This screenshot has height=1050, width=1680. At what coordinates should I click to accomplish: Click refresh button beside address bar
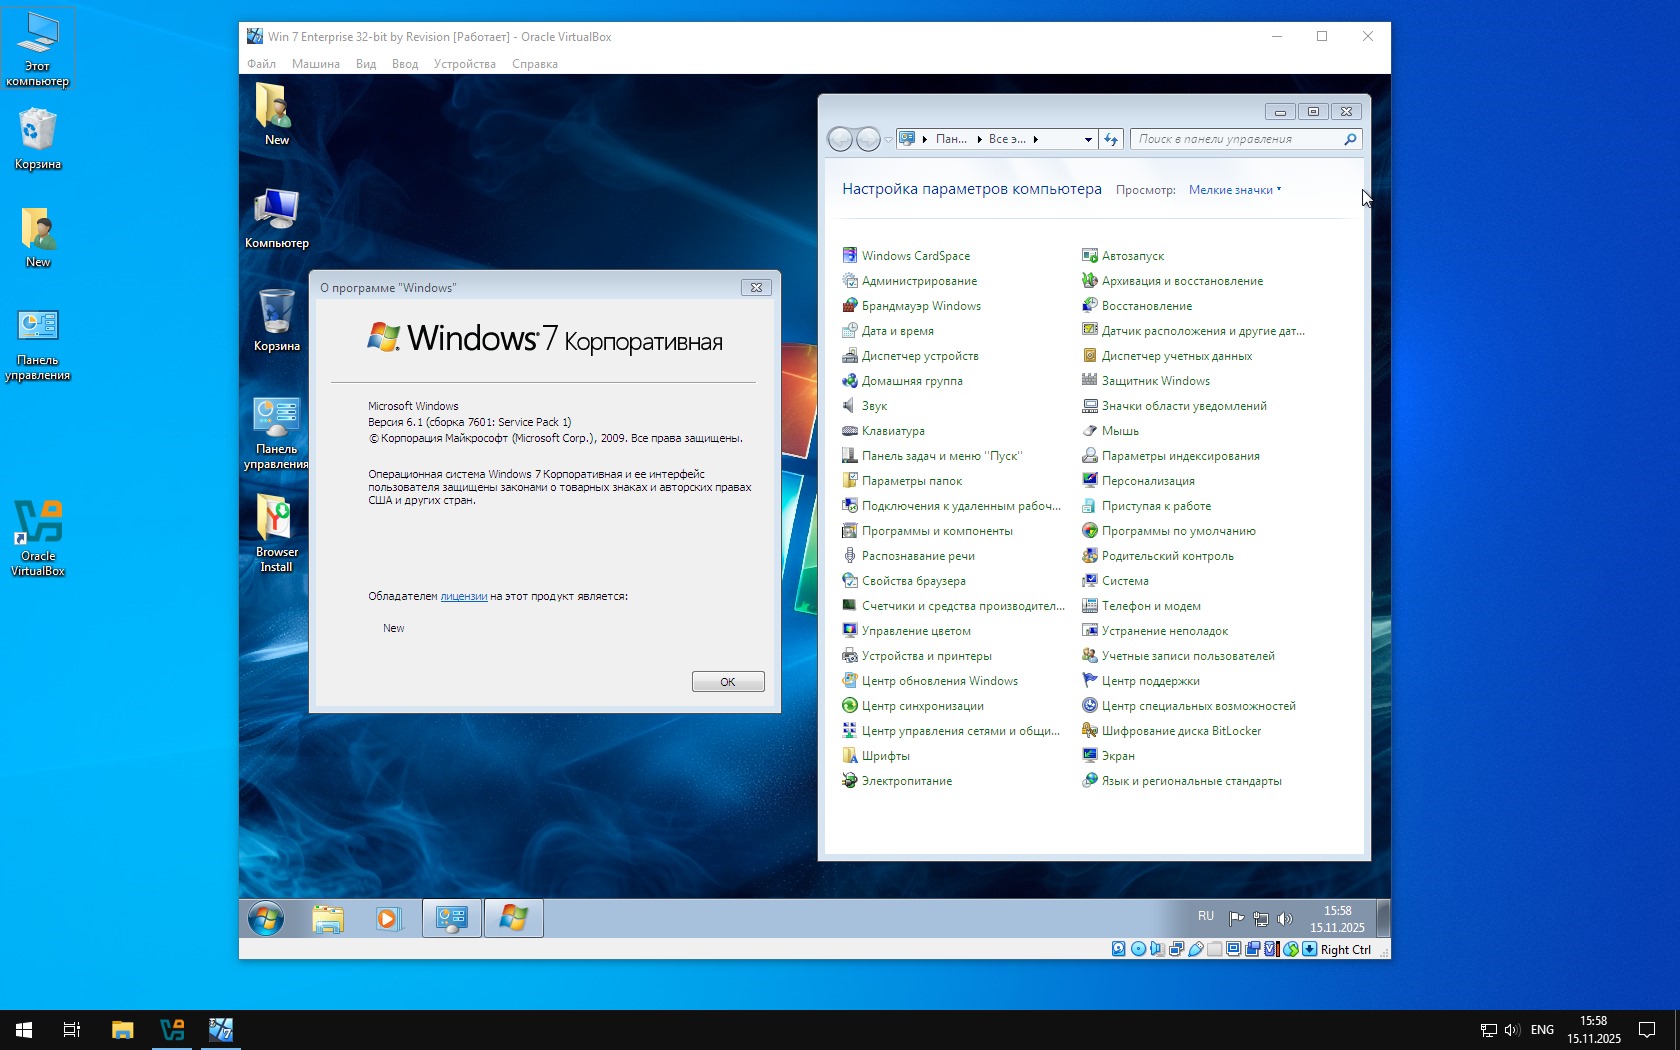tap(1111, 140)
